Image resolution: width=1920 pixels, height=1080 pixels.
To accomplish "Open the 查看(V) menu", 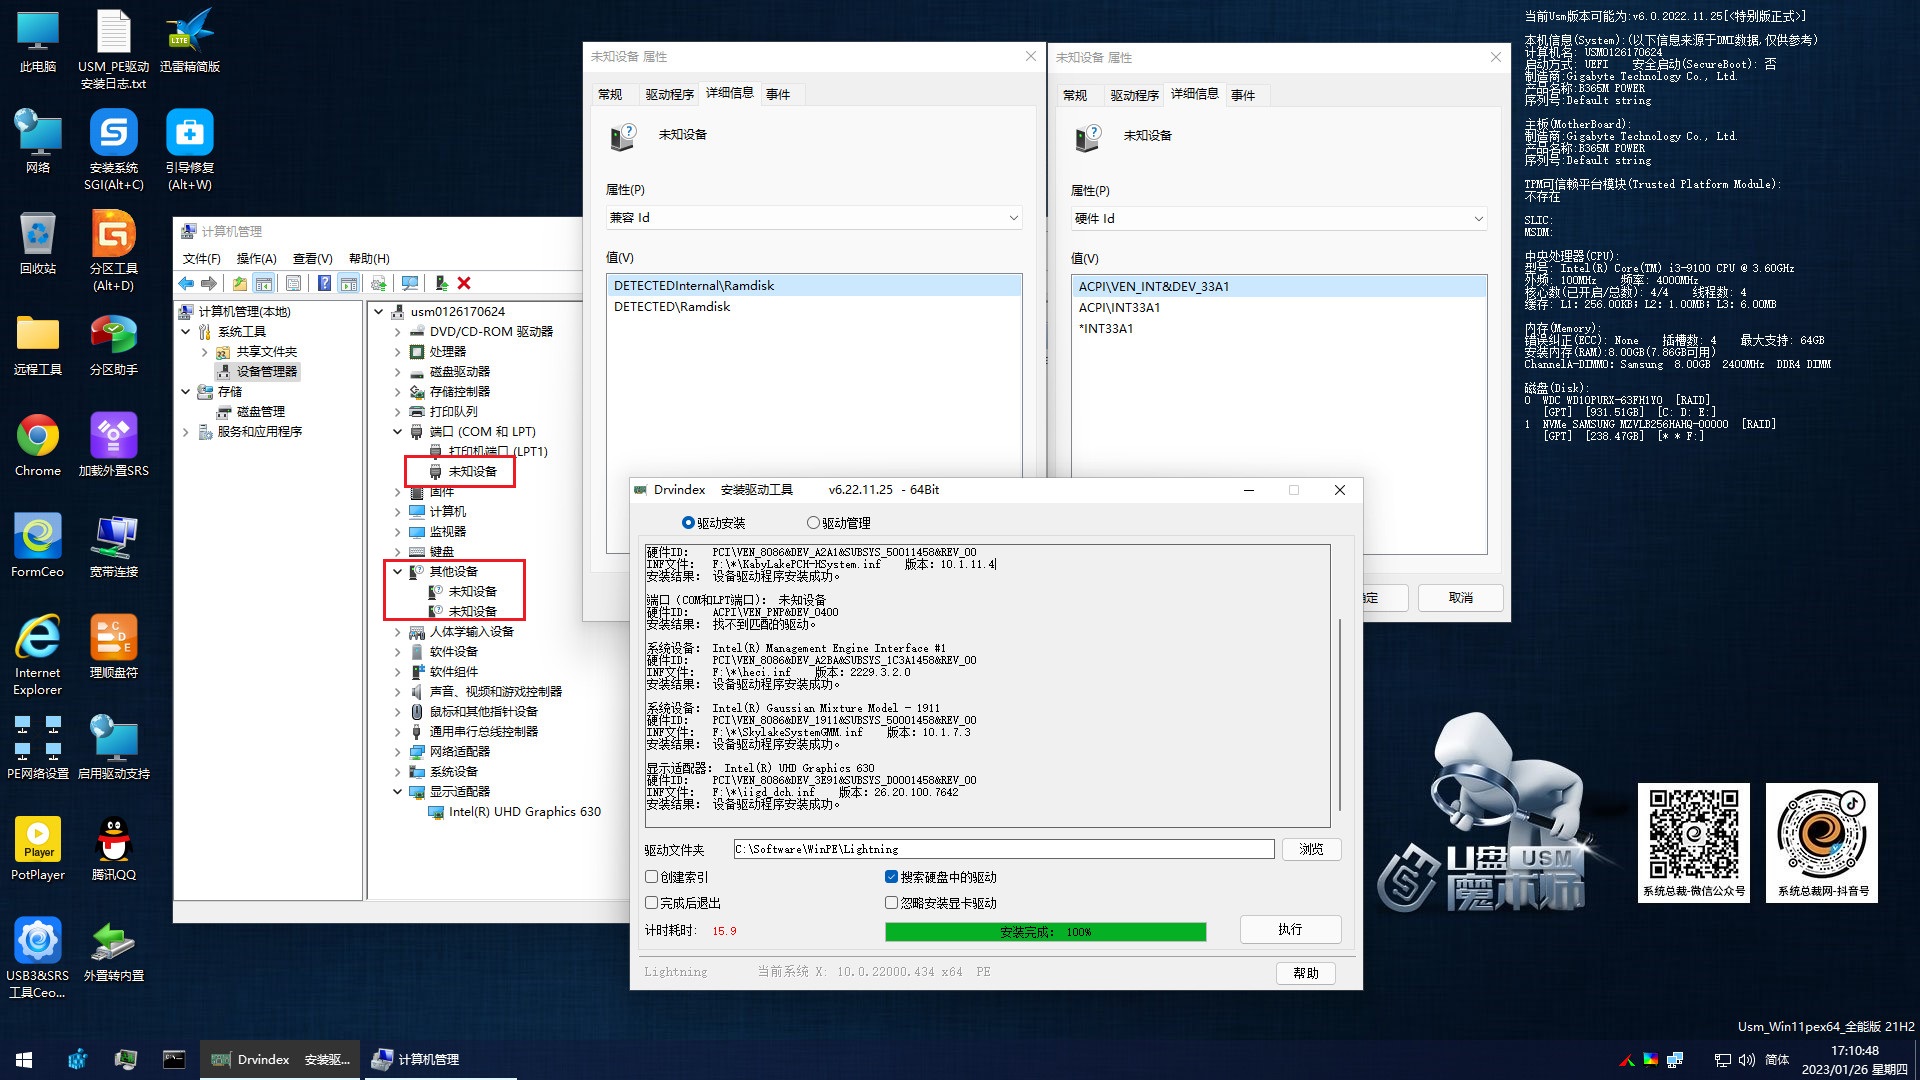I will (312, 258).
